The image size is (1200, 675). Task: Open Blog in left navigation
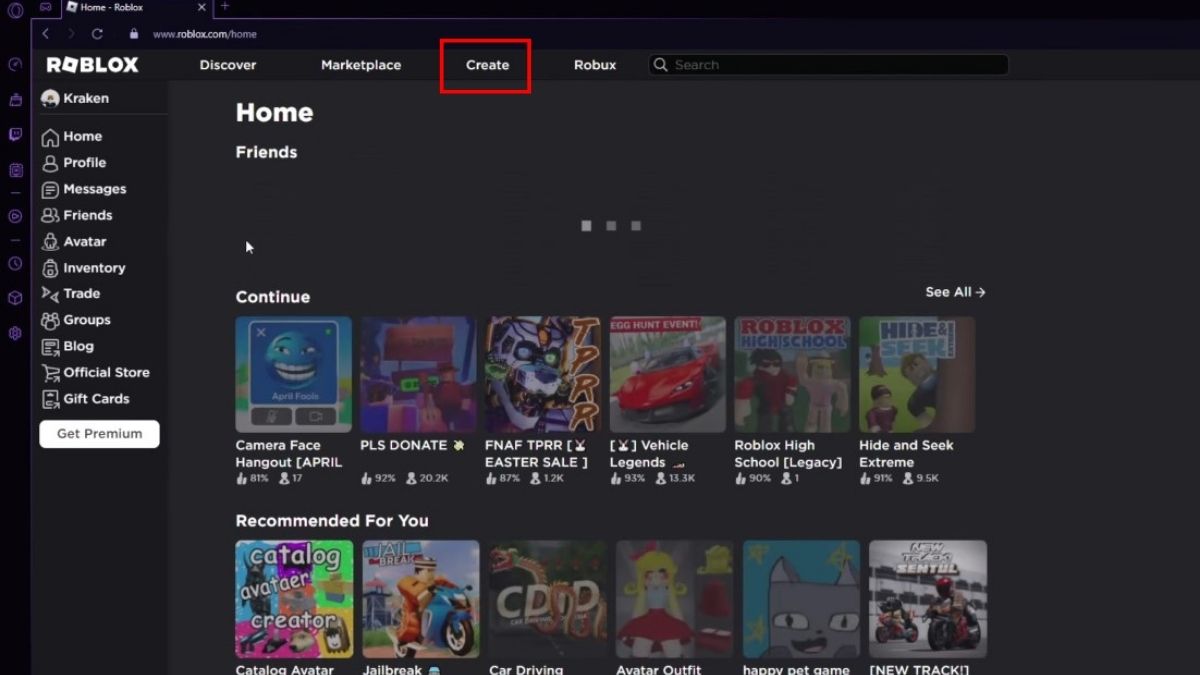click(x=67, y=346)
